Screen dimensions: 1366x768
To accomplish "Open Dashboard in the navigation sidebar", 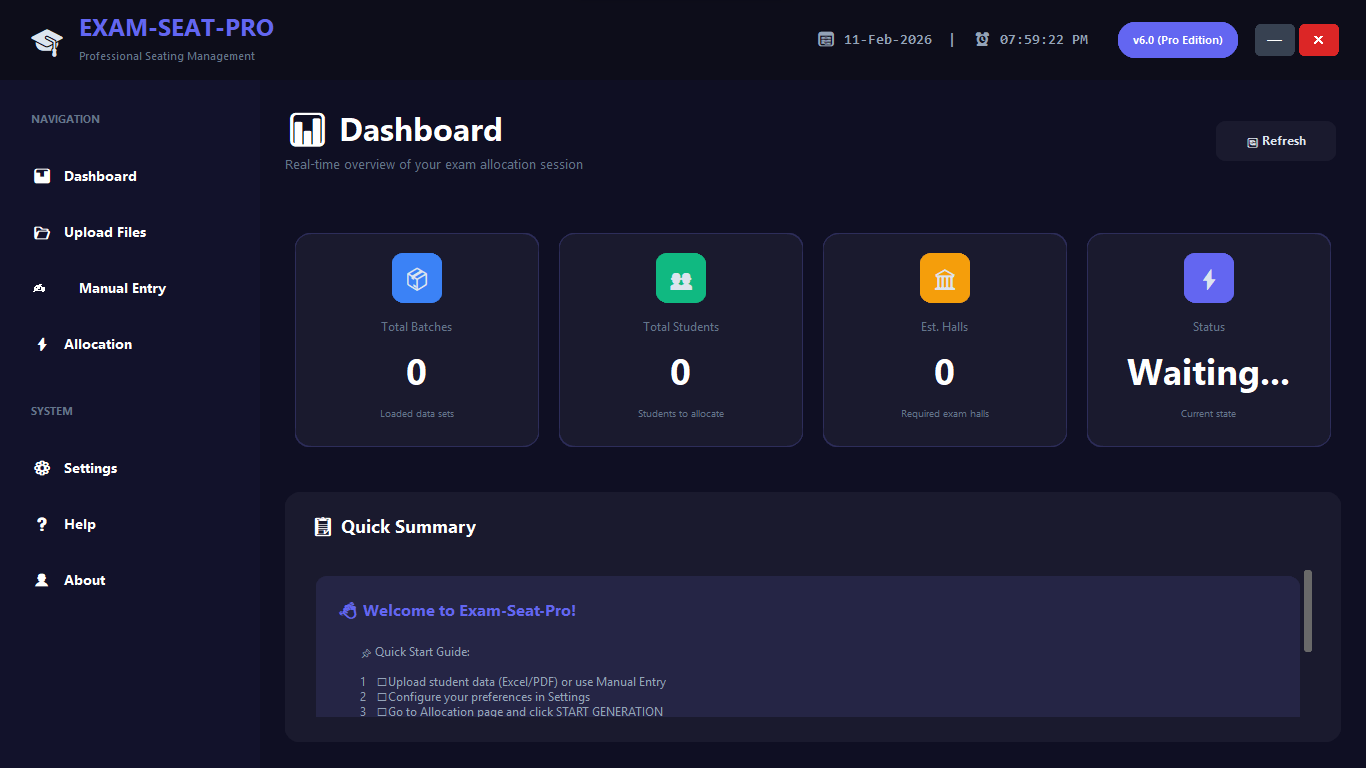I will coord(100,176).
